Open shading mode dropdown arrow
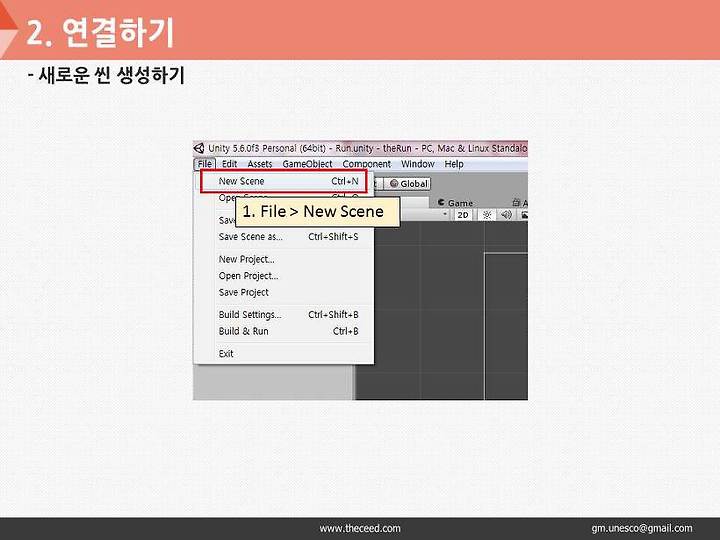Screen dimensions: 720x540 coord(444,214)
